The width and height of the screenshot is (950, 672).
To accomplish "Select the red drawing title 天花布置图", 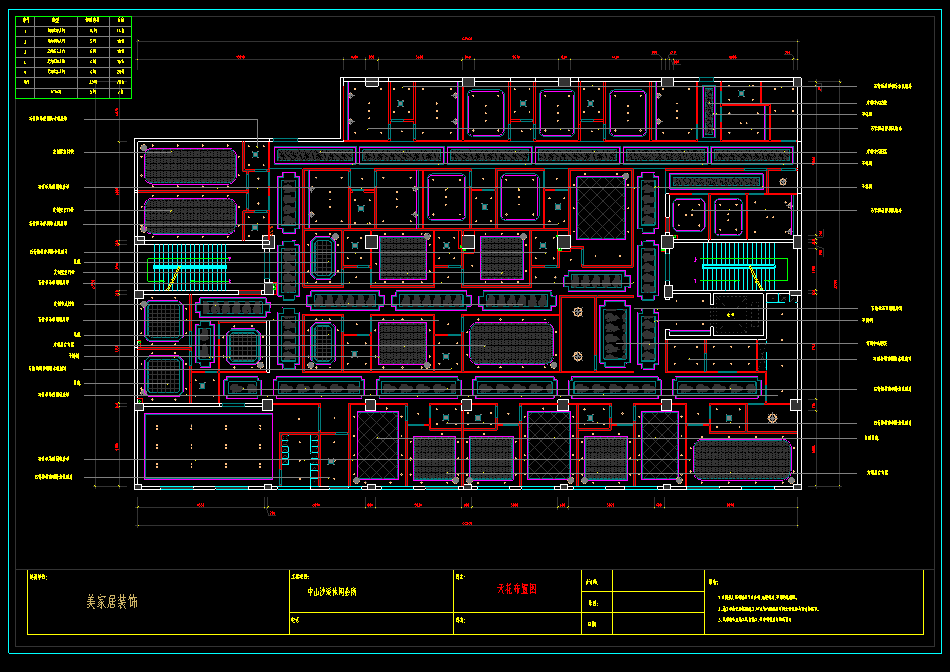I will click(516, 590).
